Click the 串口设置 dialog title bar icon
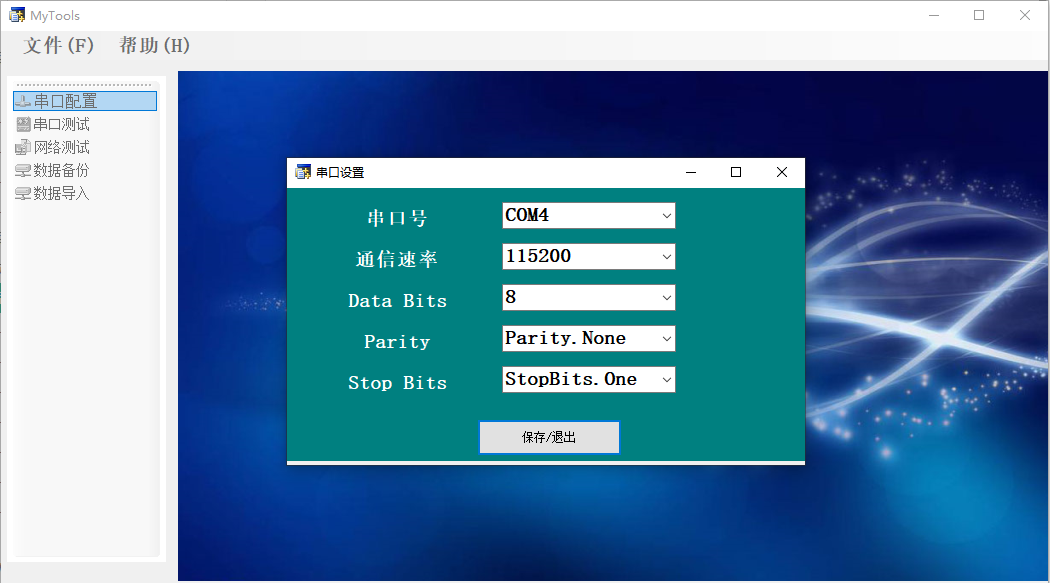 pos(302,172)
